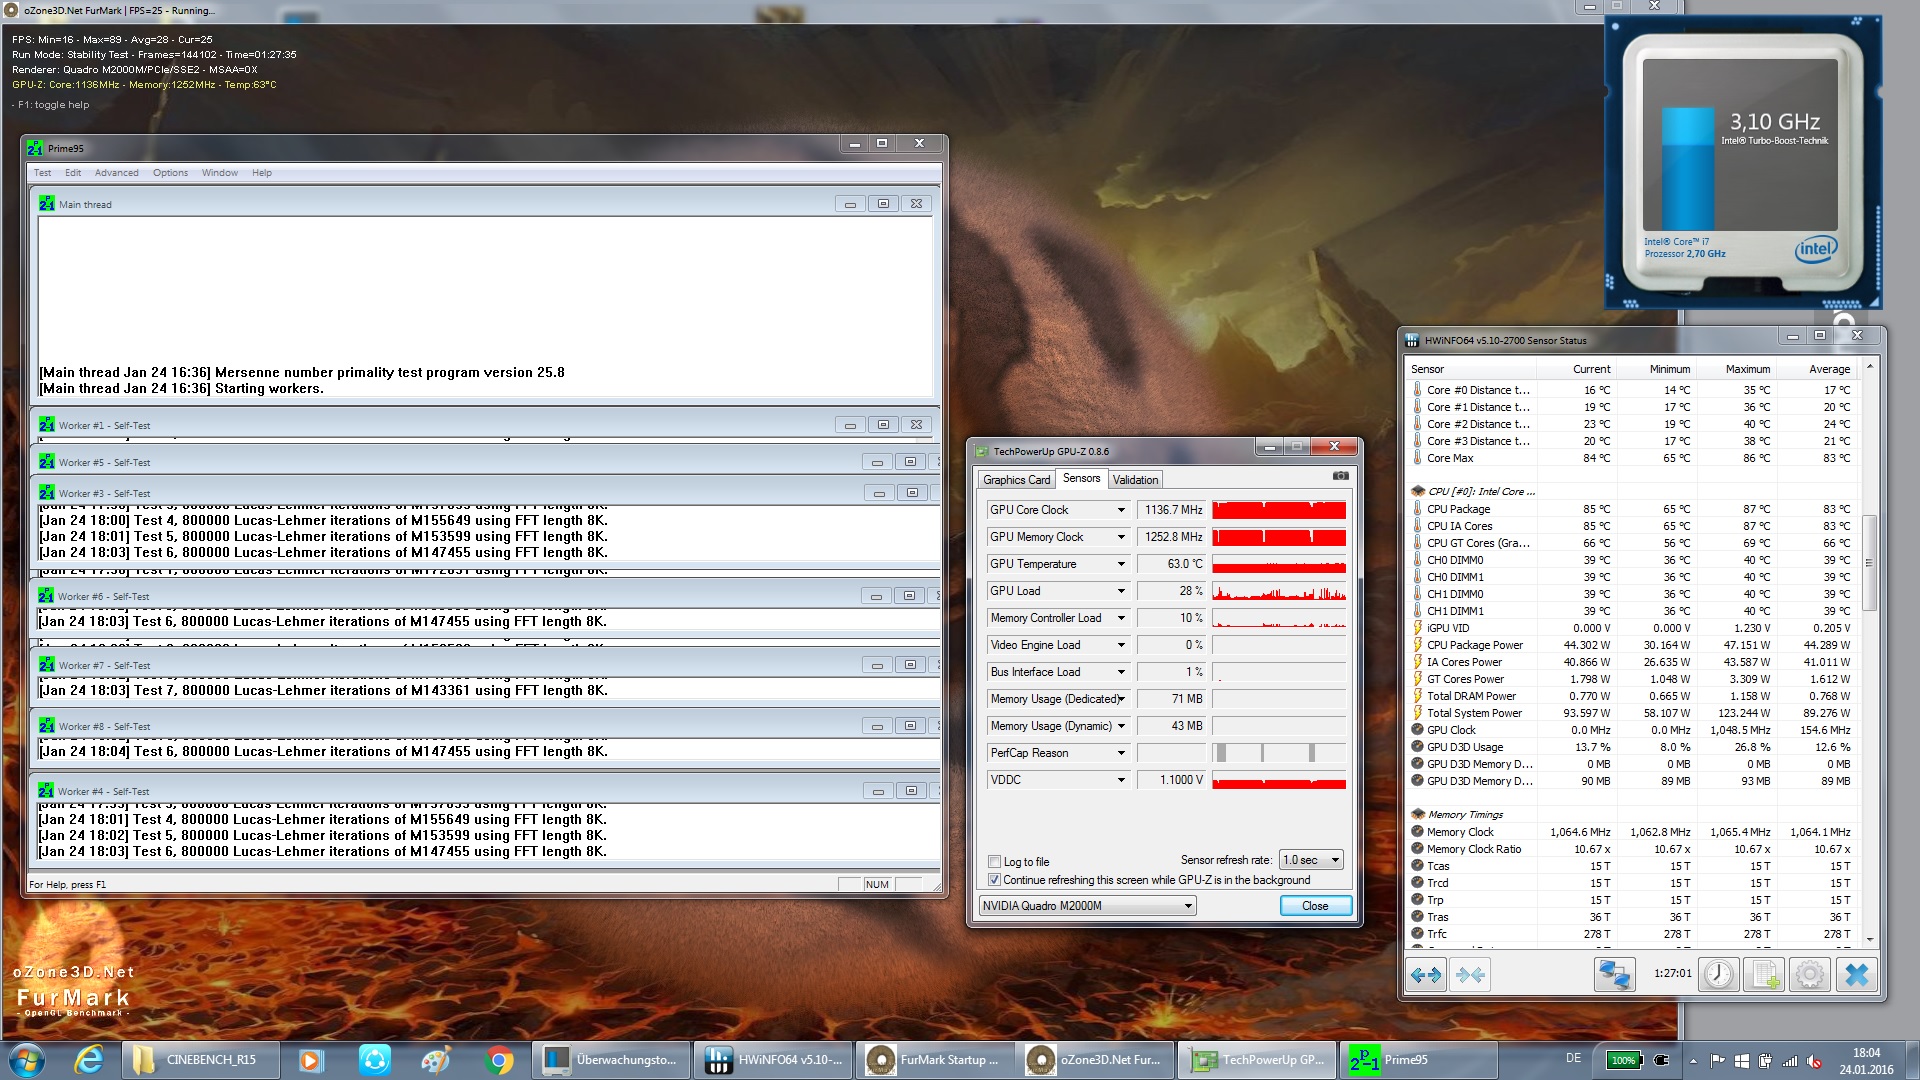Click the HWiNFO collapse columns arrows icon

(1470, 974)
